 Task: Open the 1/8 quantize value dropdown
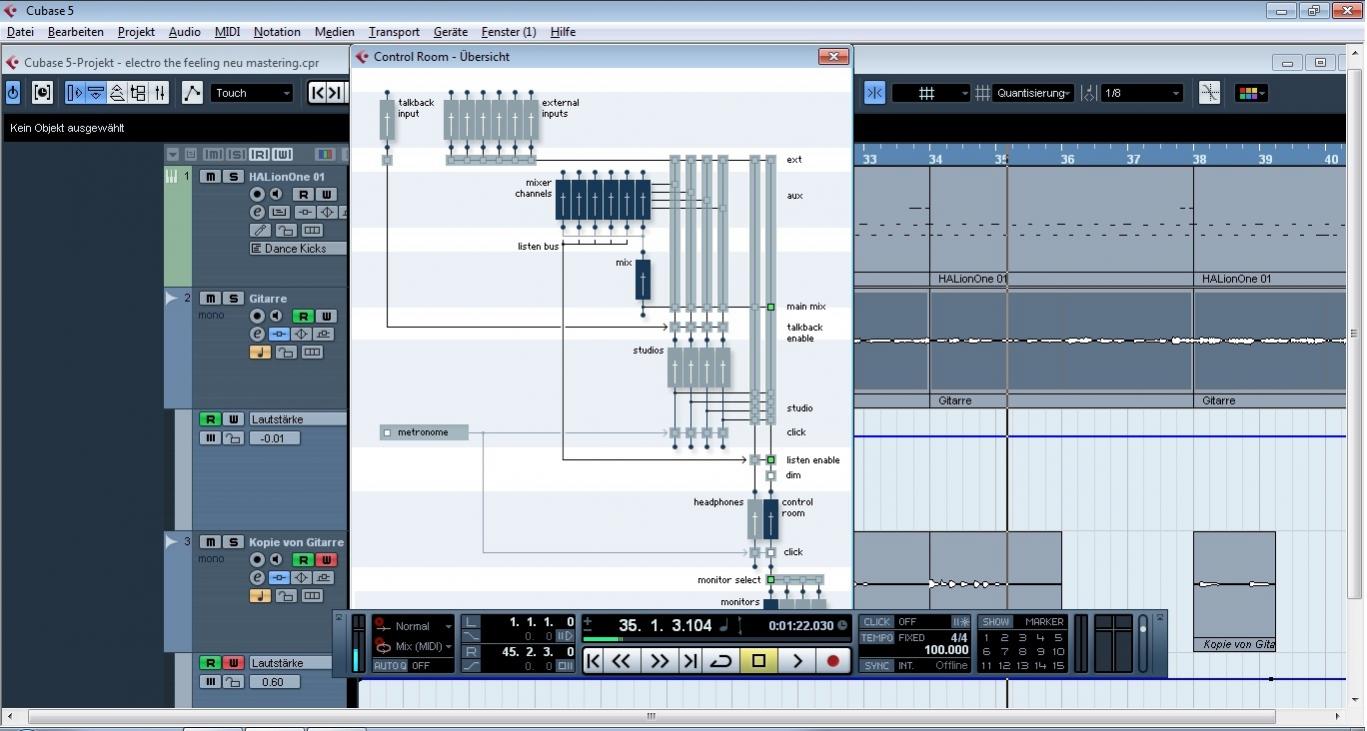click(1142, 93)
